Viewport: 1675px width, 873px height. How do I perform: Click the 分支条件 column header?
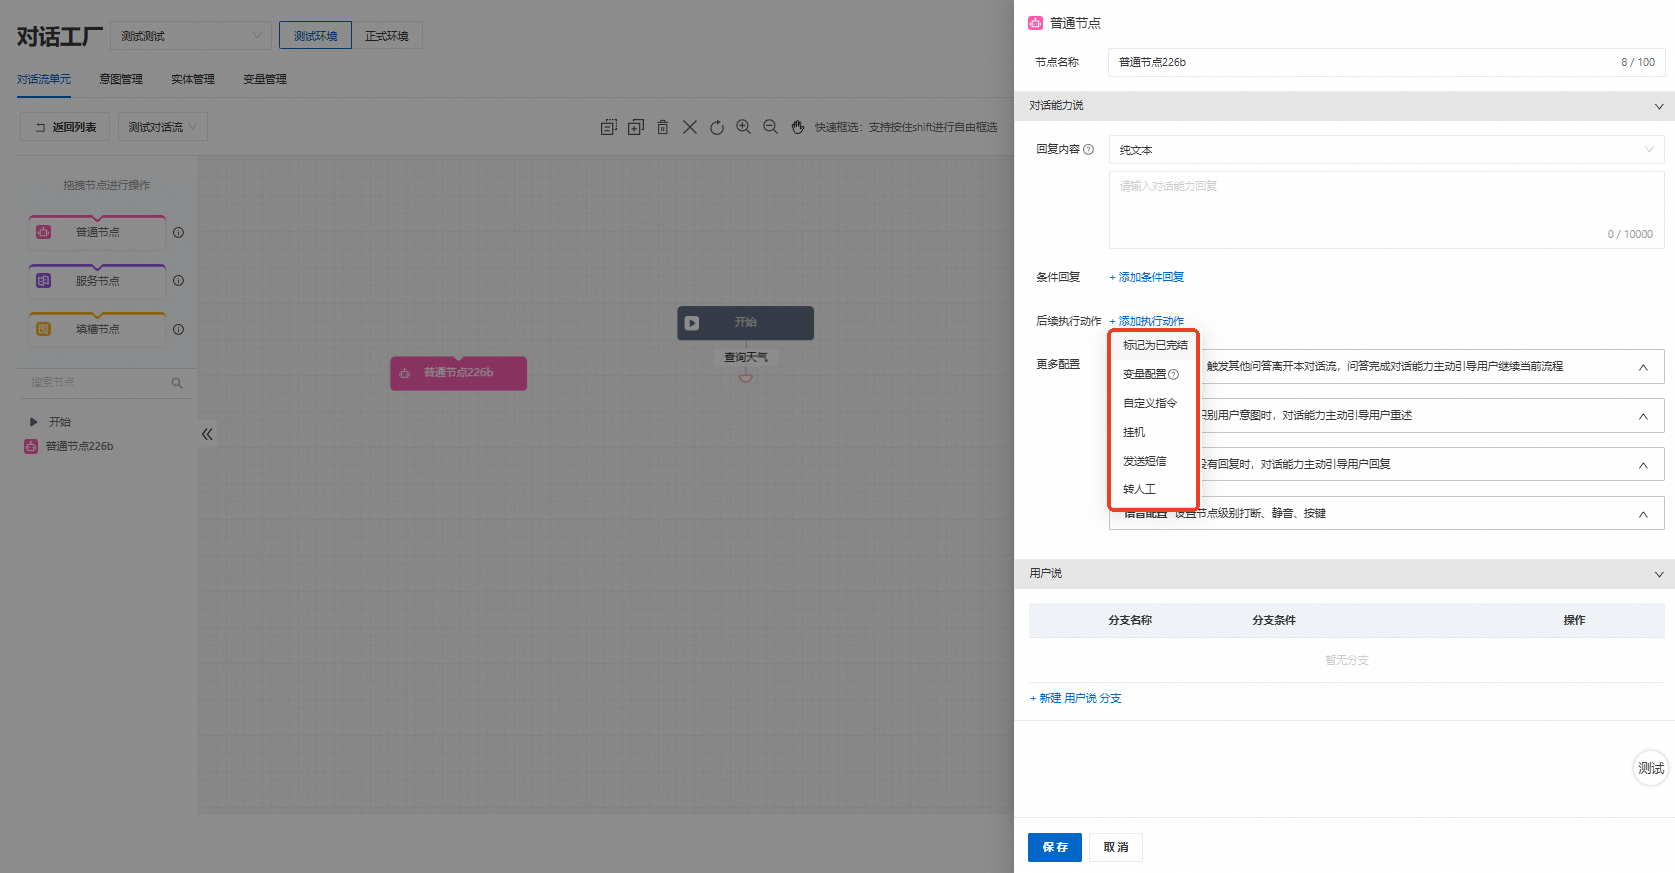(1274, 620)
